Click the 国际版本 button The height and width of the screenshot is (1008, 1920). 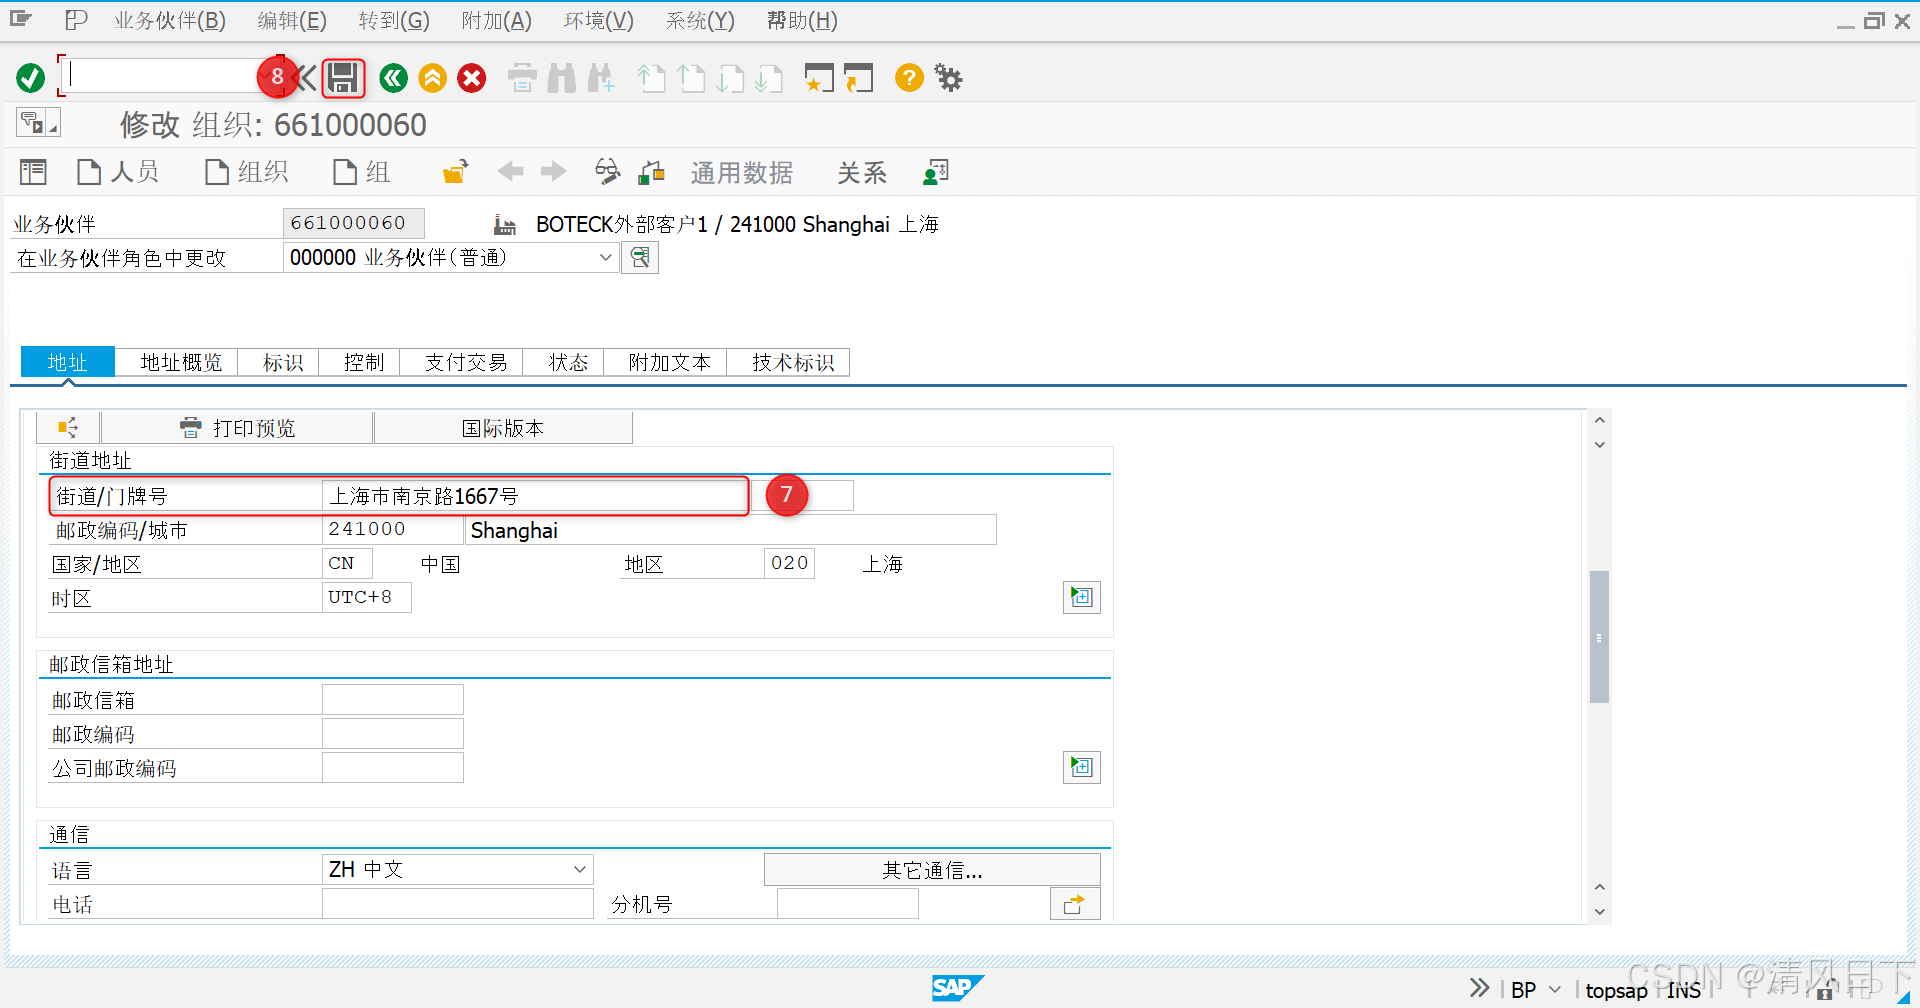(503, 427)
